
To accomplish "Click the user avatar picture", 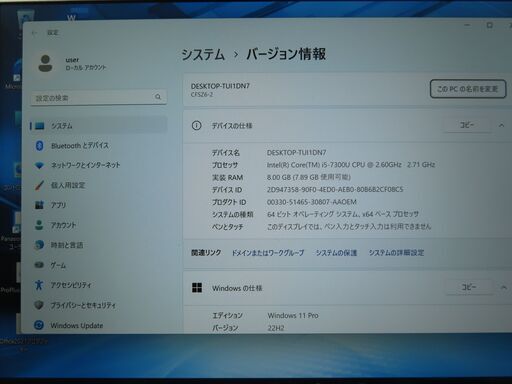I will click(x=45, y=64).
